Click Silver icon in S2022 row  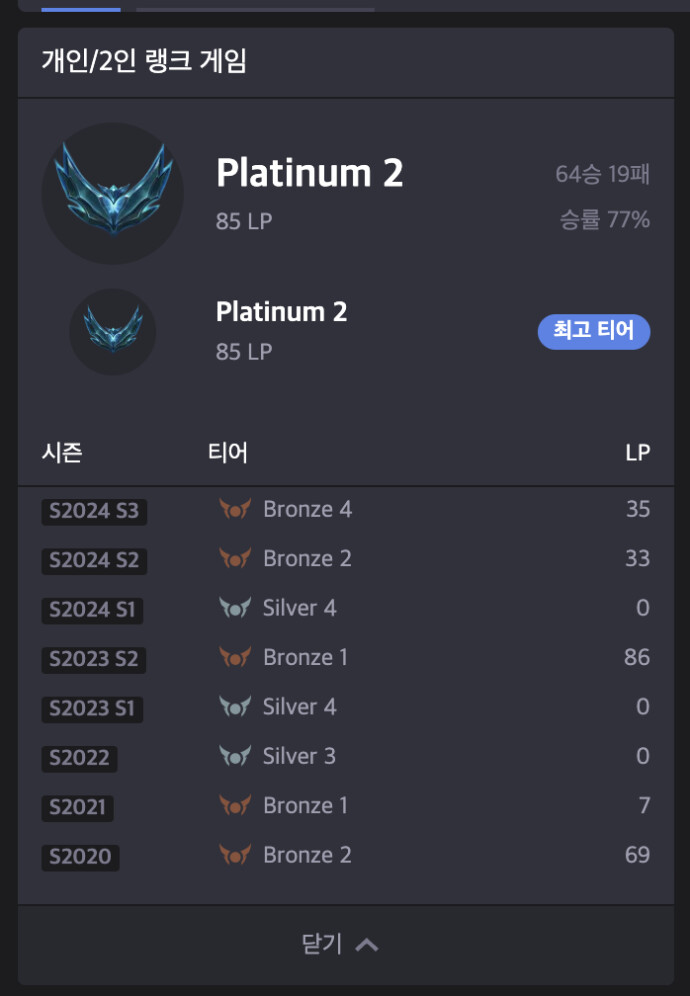click(x=234, y=756)
